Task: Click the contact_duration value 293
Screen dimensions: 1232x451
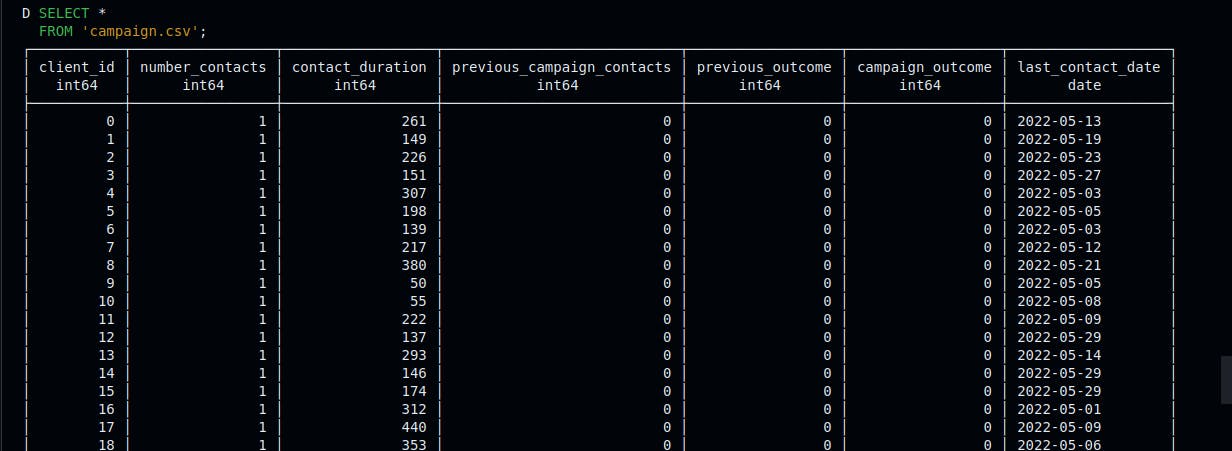Action: coord(414,355)
